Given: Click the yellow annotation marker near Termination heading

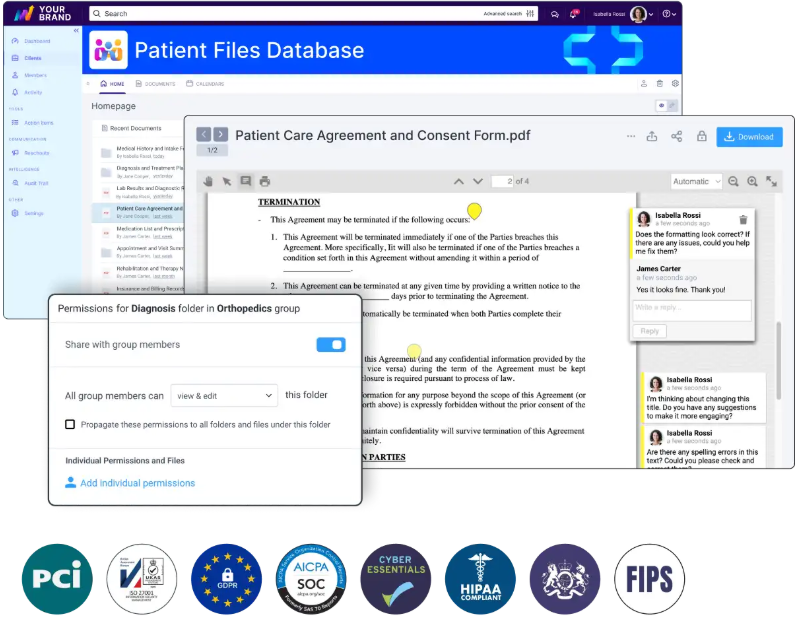Looking at the screenshot, I should coord(474,210).
